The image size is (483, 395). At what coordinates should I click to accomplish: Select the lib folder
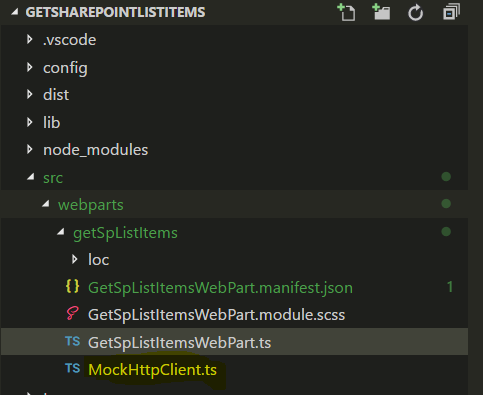pos(51,123)
